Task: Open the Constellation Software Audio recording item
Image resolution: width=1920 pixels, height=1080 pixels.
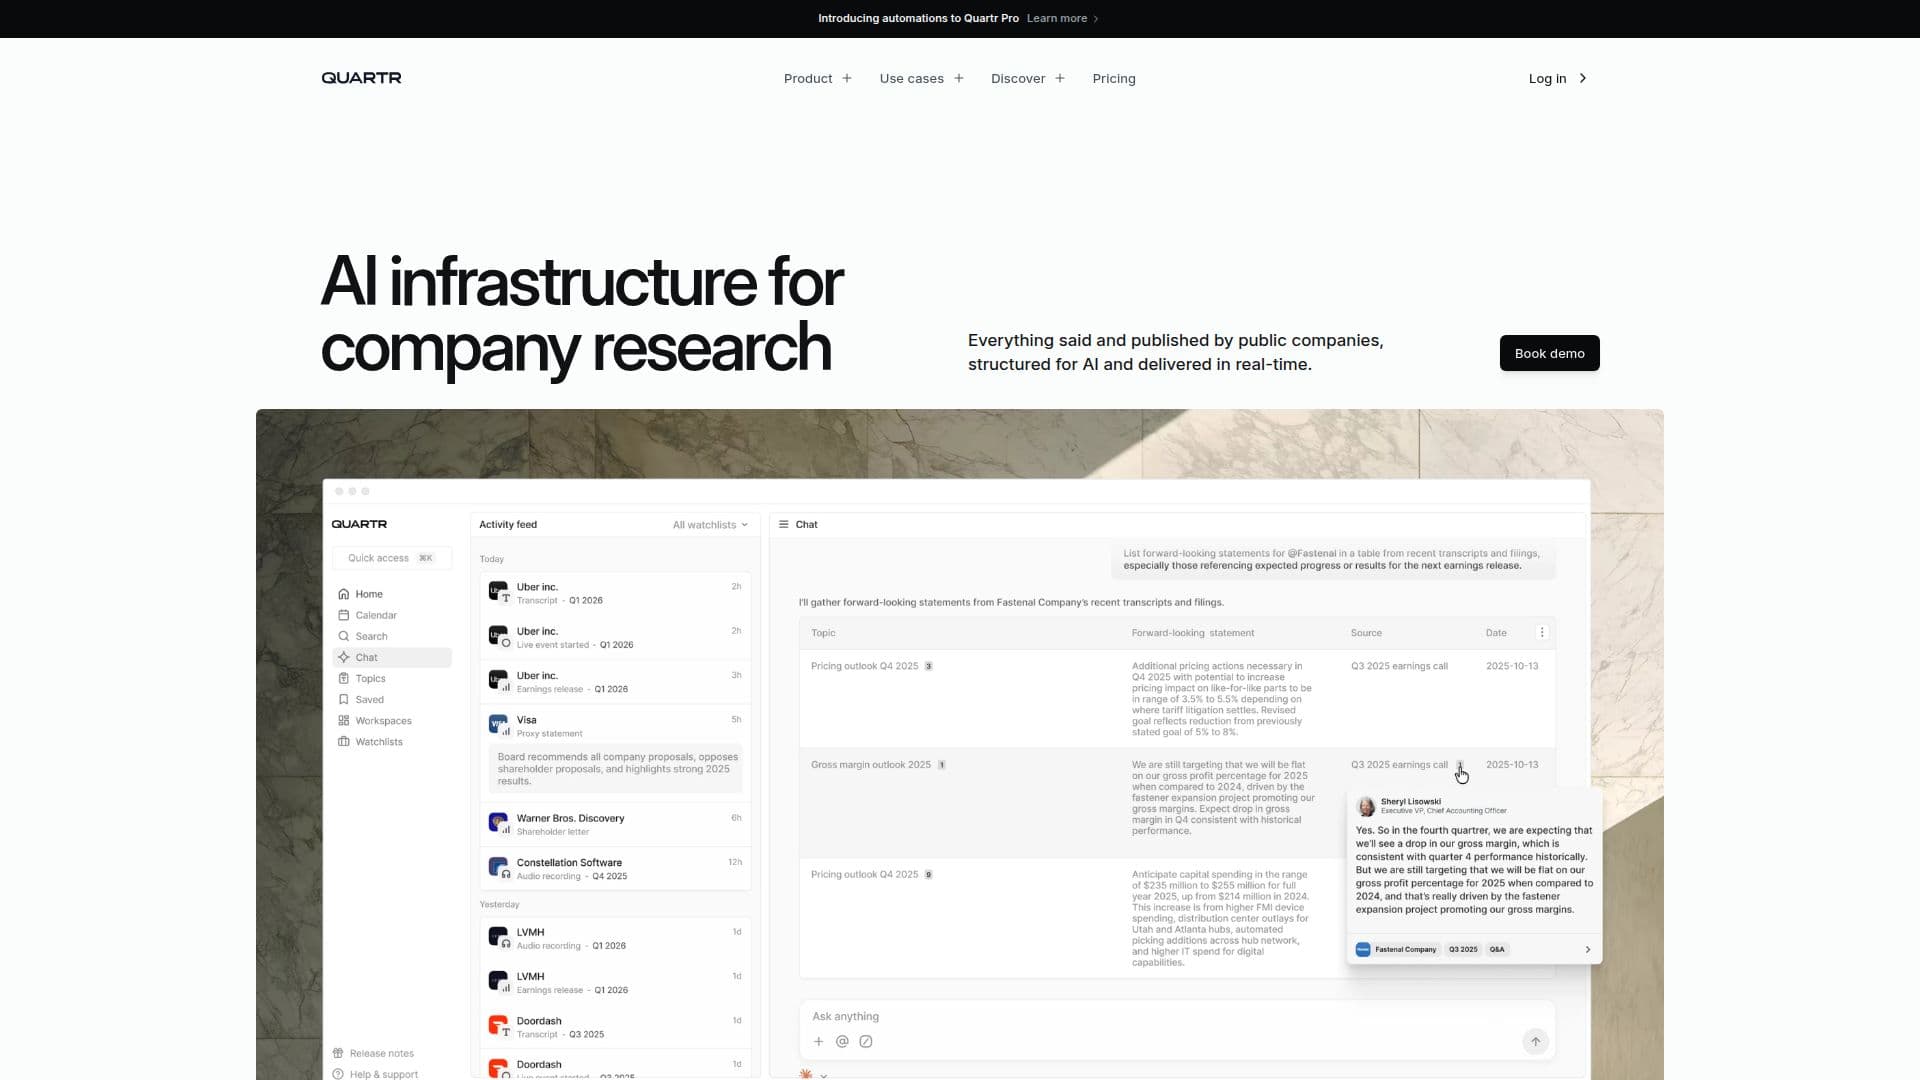Action: tap(615, 869)
